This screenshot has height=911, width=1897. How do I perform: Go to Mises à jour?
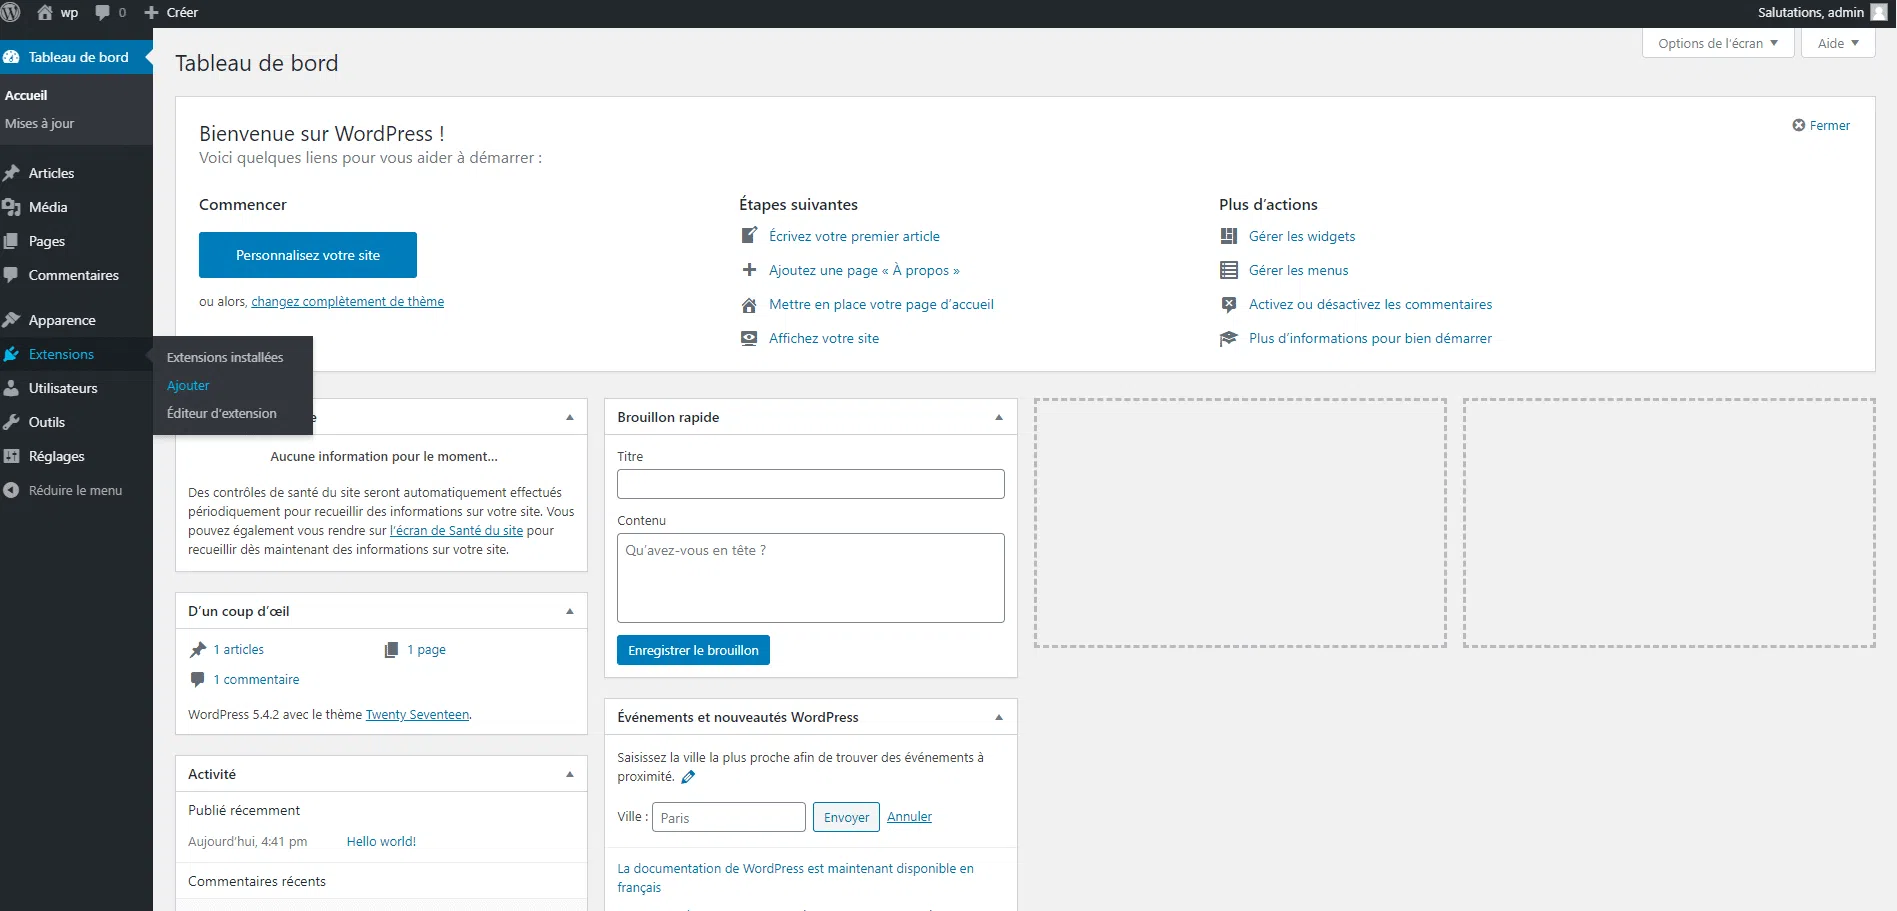(40, 123)
